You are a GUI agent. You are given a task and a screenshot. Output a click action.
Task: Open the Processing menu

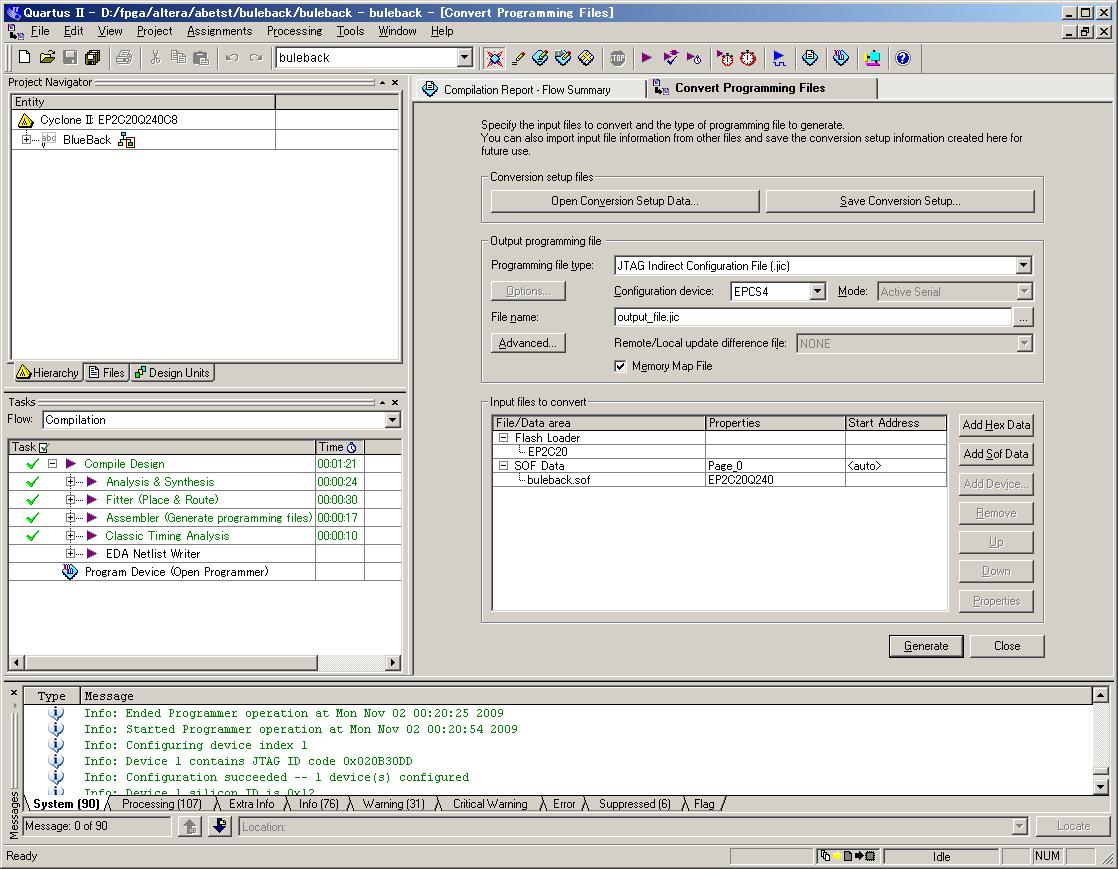[294, 31]
